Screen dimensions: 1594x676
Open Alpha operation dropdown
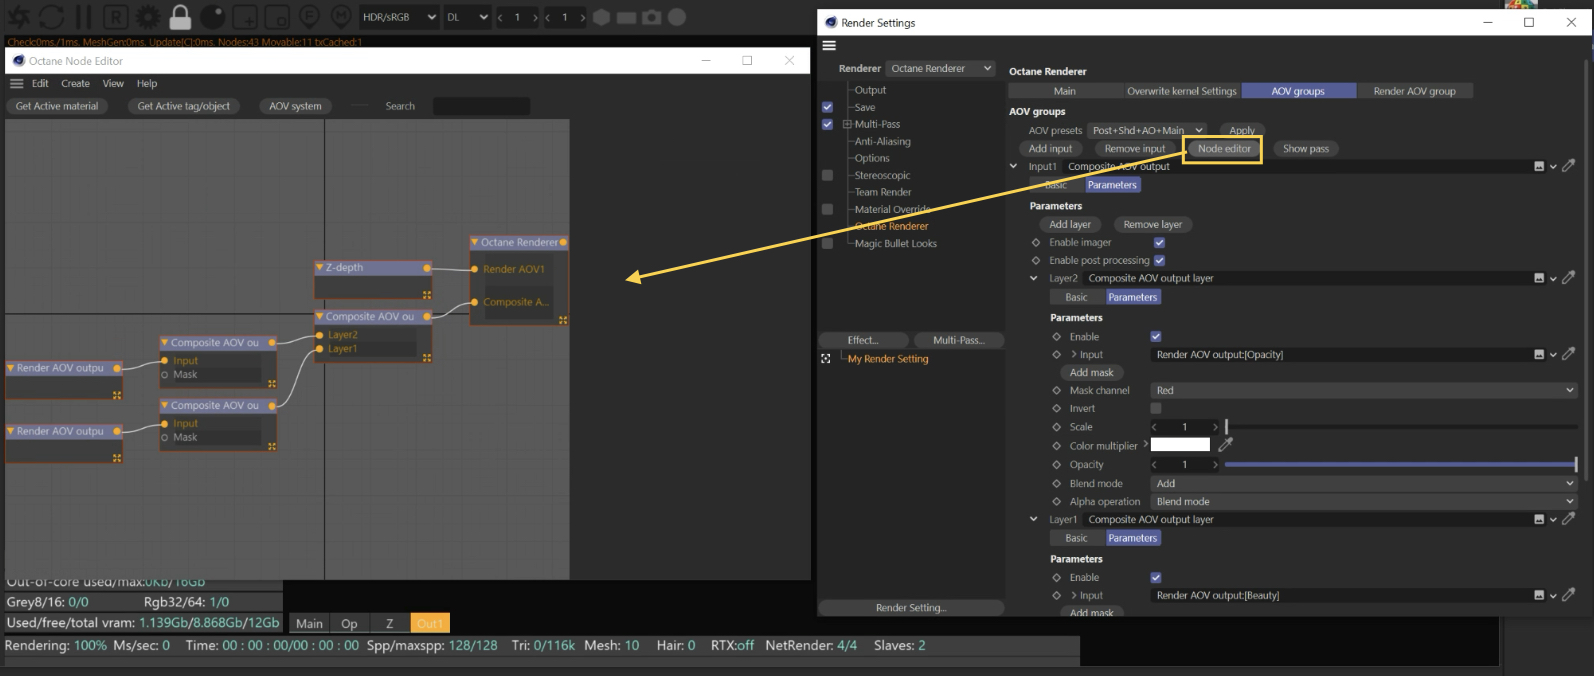pyautogui.click(x=1364, y=502)
